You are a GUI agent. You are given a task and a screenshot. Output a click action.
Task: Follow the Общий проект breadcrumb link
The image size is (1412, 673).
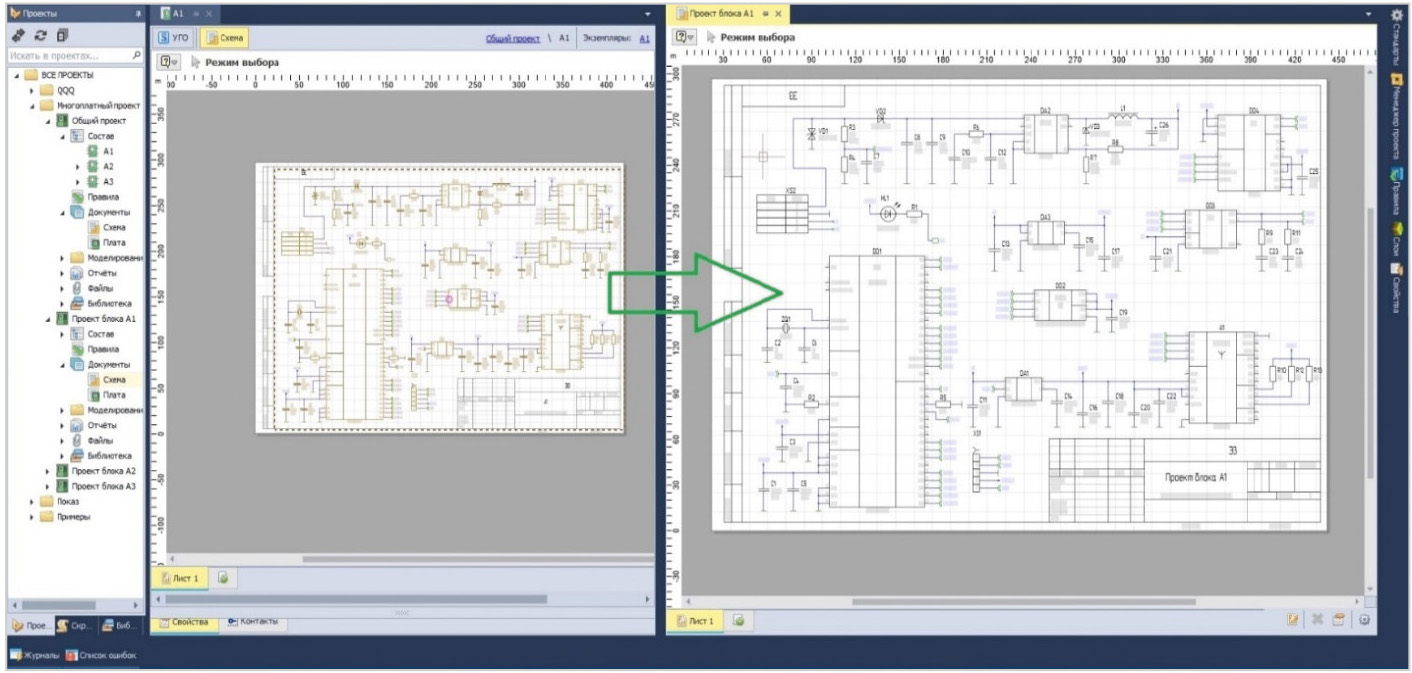[x=512, y=38]
